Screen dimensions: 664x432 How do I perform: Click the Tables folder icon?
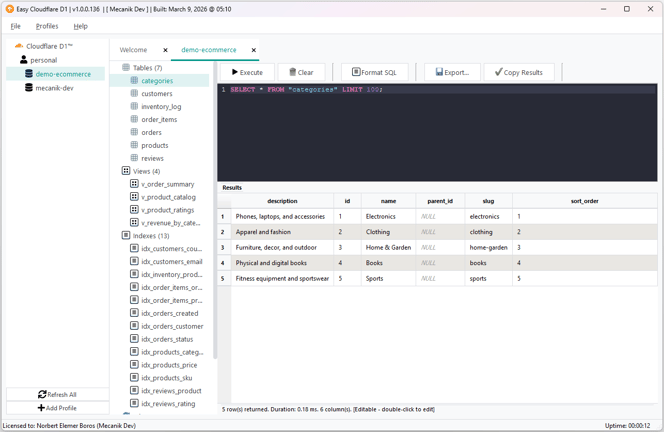point(126,67)
